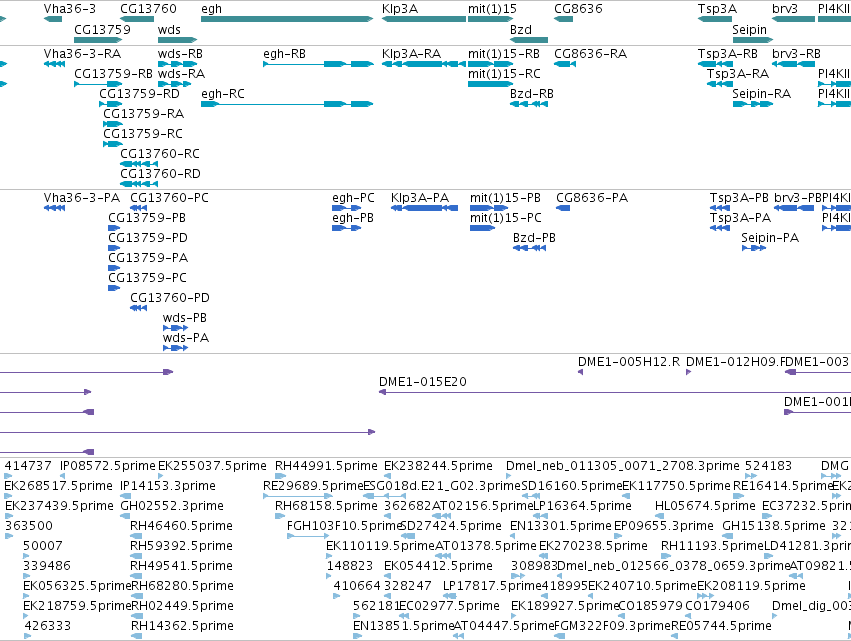Screen dimensions: 851x641
Task: Click the brv3-RB transcript label
Action: click(796, 54)
